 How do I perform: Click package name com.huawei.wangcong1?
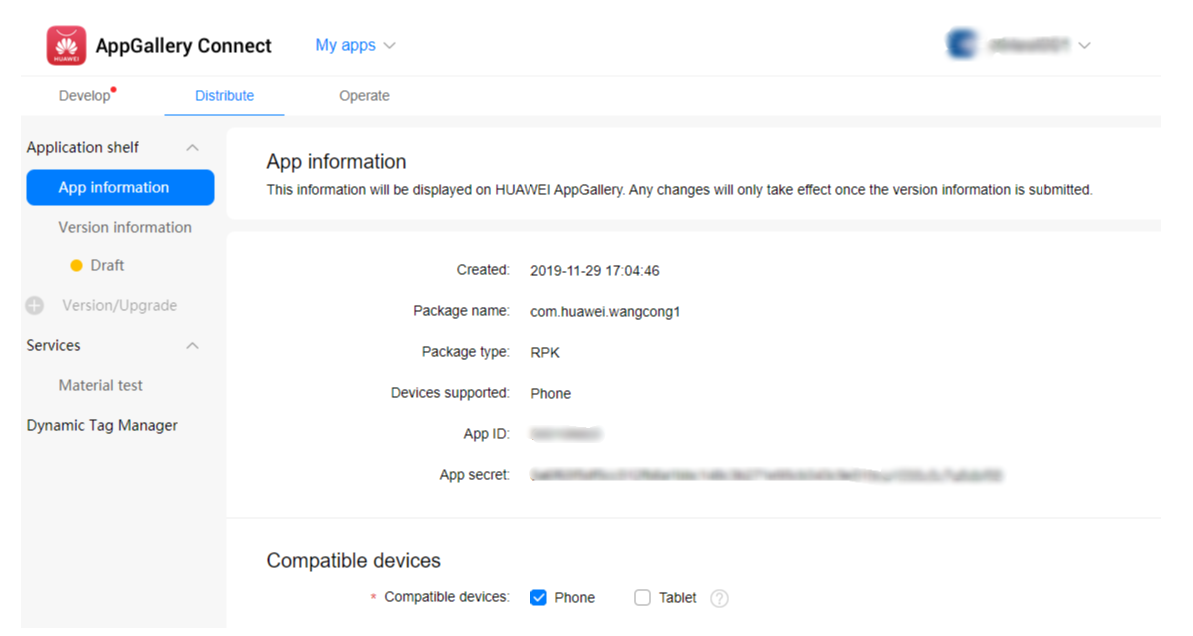click(x=605, y=312)
